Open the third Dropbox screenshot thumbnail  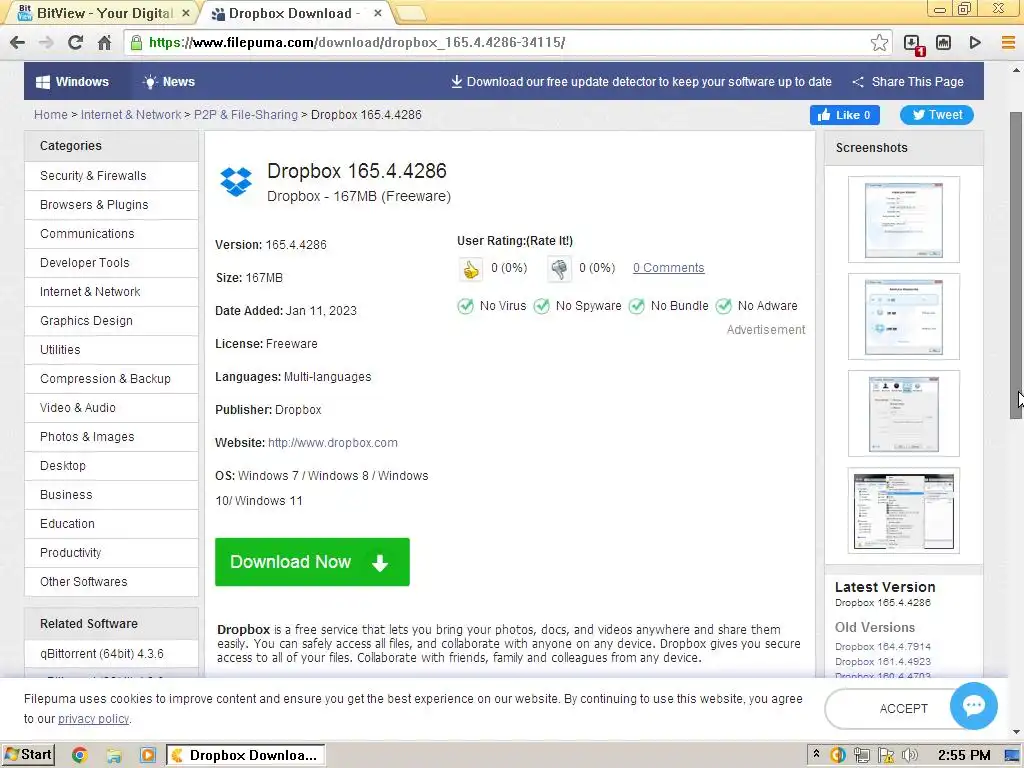[903, 413]
